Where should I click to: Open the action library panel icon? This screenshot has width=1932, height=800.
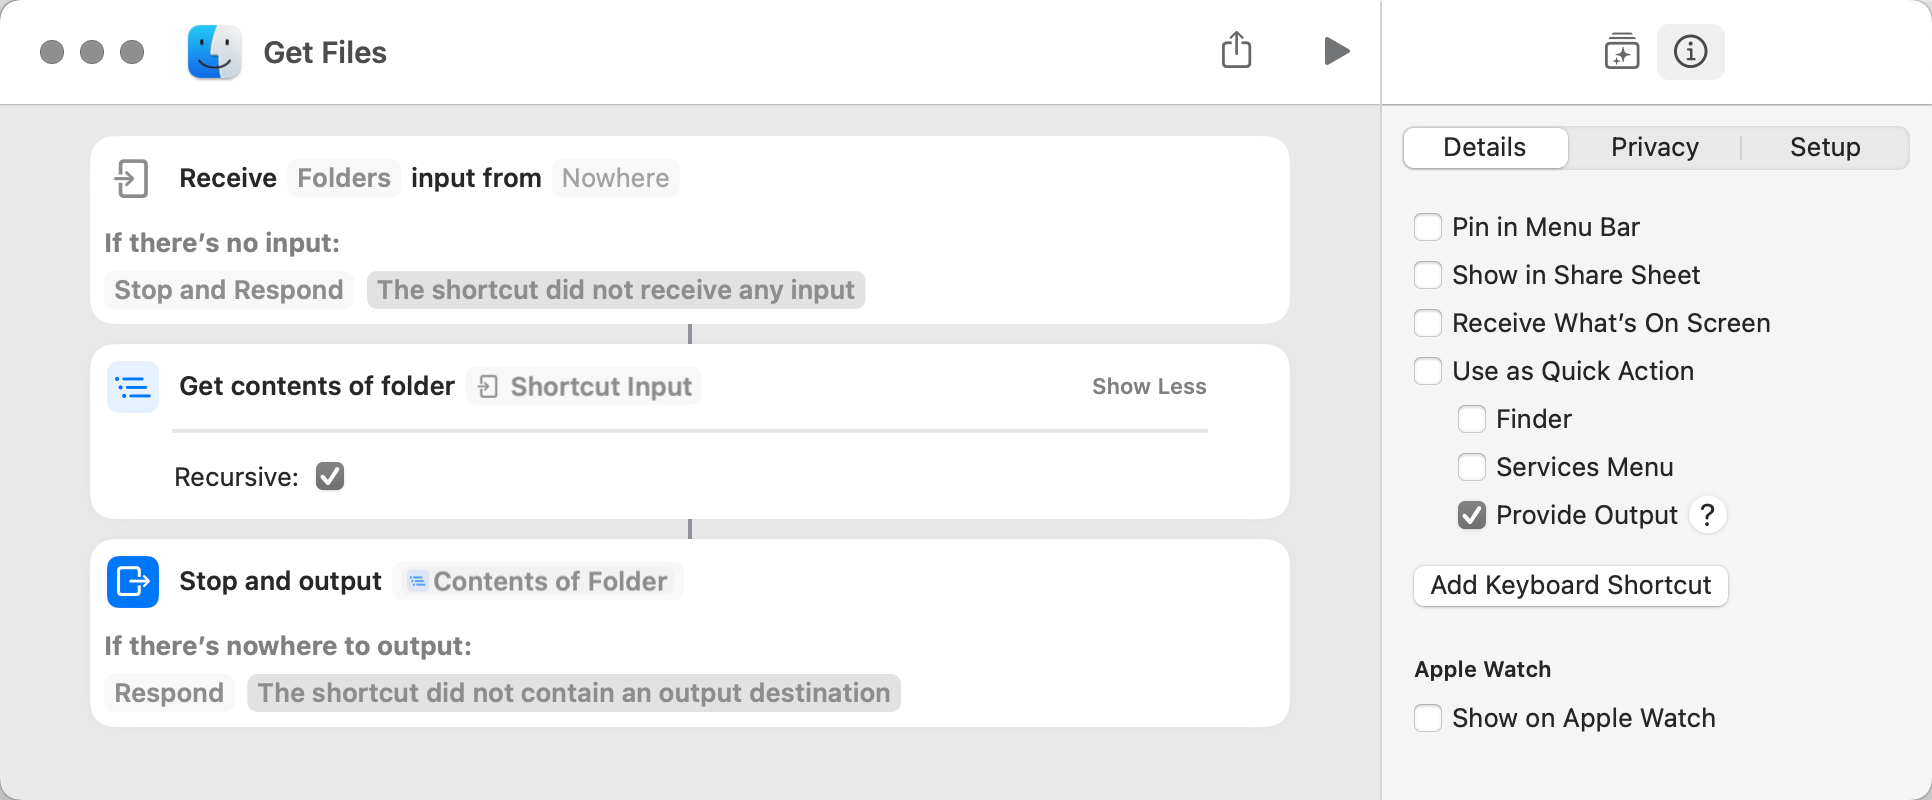pyautogui.click(x=1622, y=51)
